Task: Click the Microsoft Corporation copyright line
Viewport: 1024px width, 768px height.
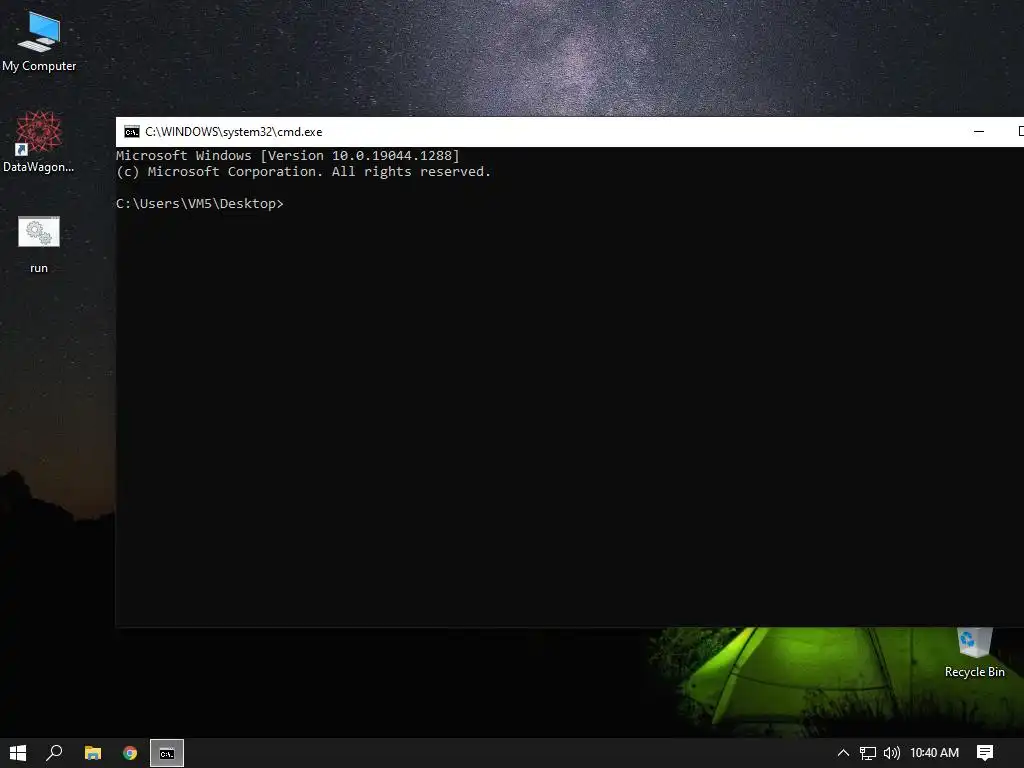Action: point(303,172)
